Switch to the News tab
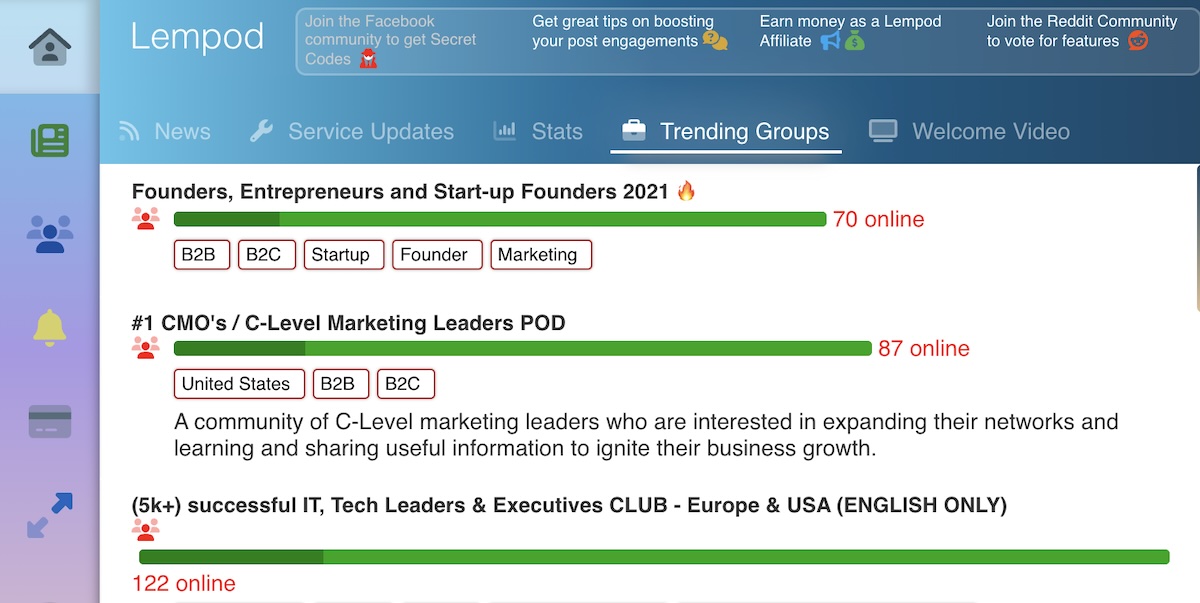1200x603 pixels. pos(182,131)
